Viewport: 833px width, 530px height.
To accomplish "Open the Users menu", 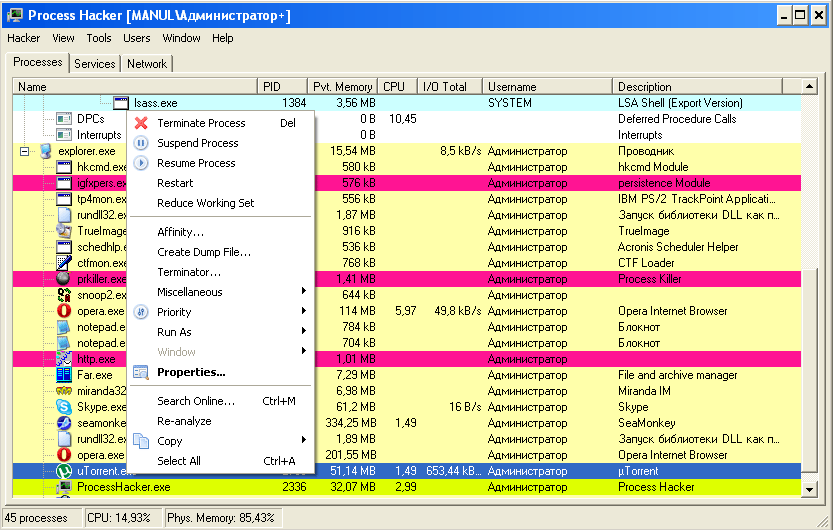I will pos(137,38).
